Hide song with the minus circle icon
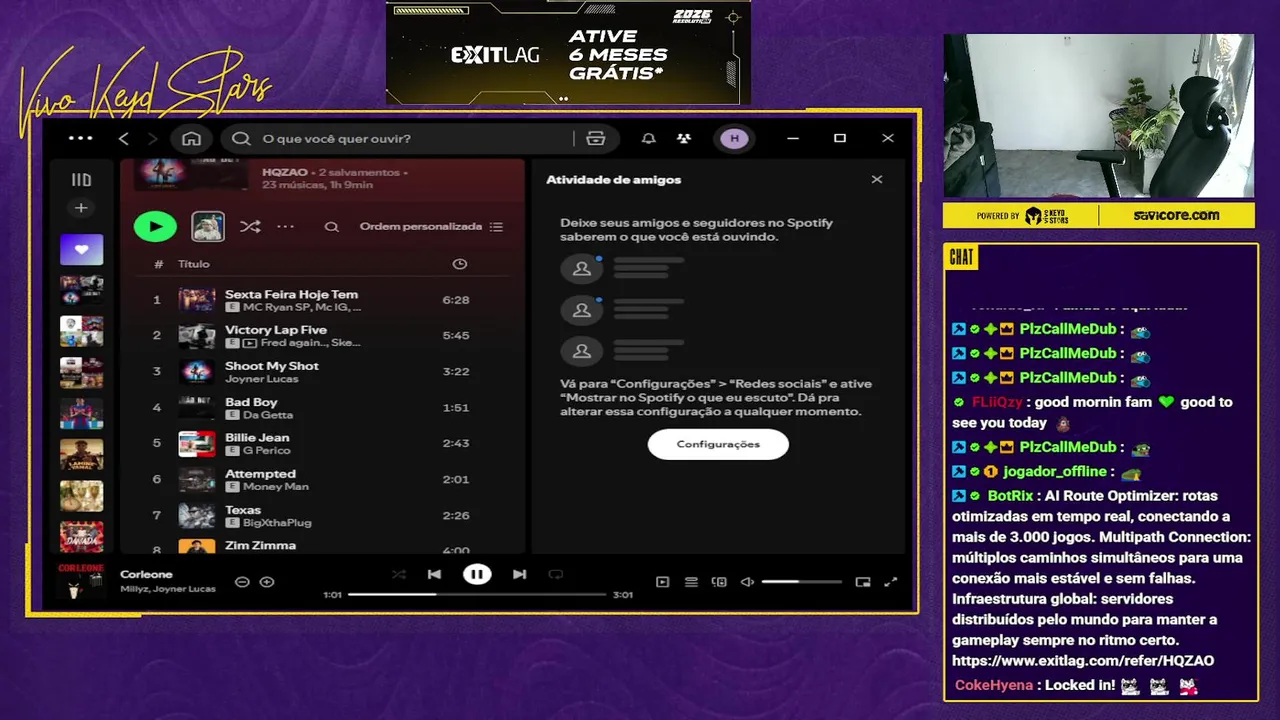This screenshot has width=1280, height=720. point(242,582)
